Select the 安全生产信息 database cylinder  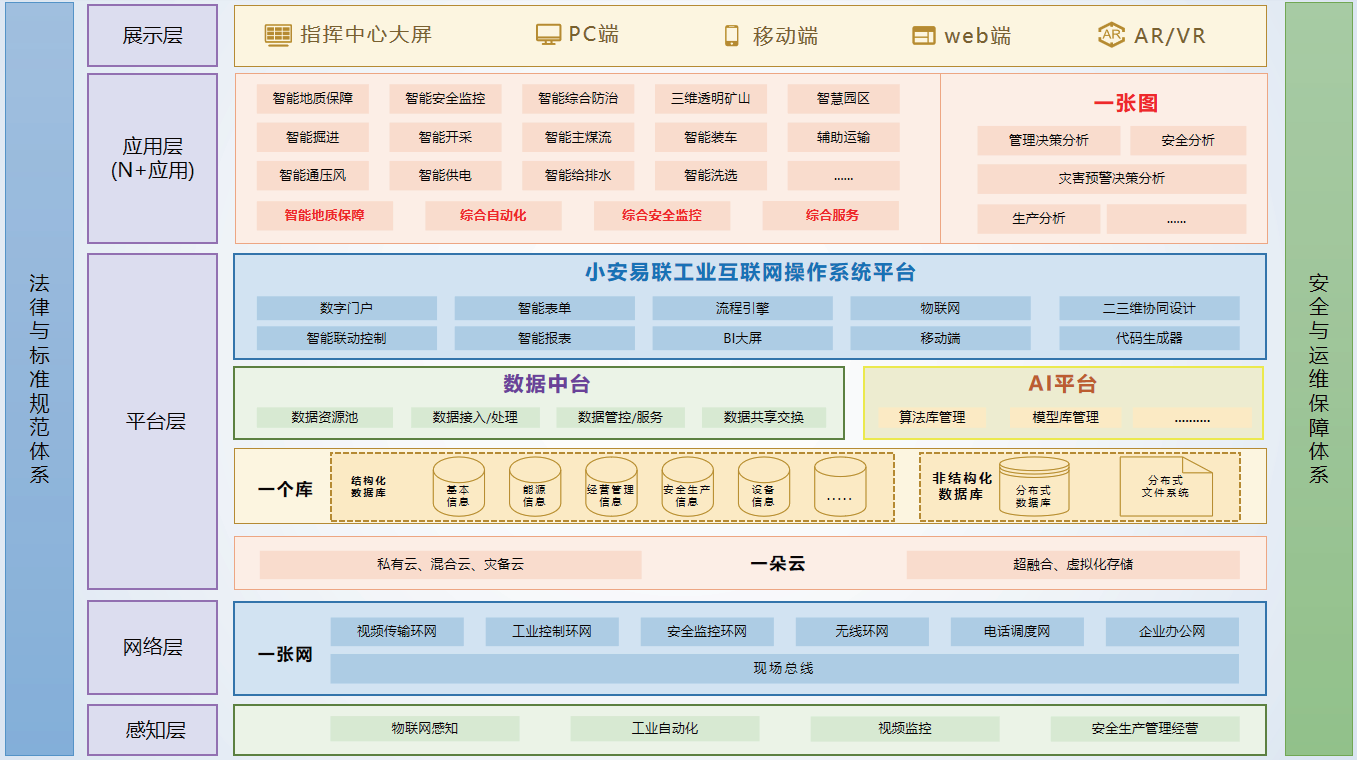687,486
